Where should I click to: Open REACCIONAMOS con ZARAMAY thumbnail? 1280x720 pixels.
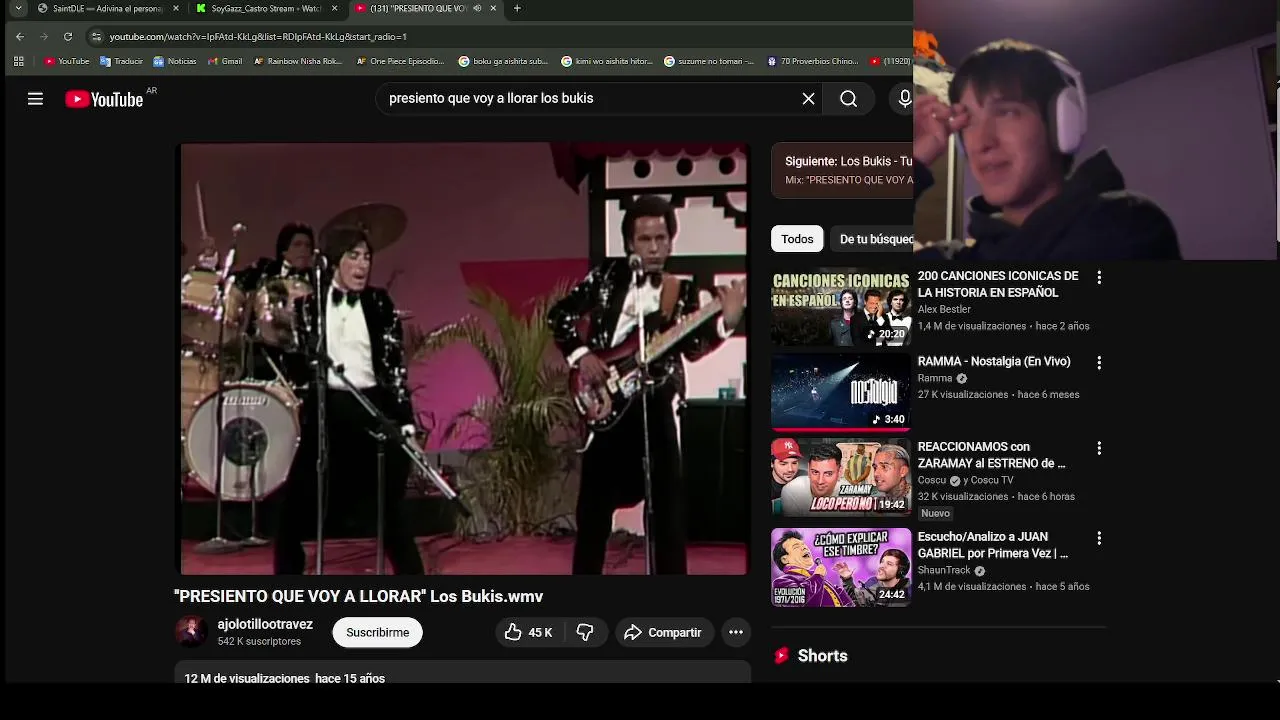[841, 477]
